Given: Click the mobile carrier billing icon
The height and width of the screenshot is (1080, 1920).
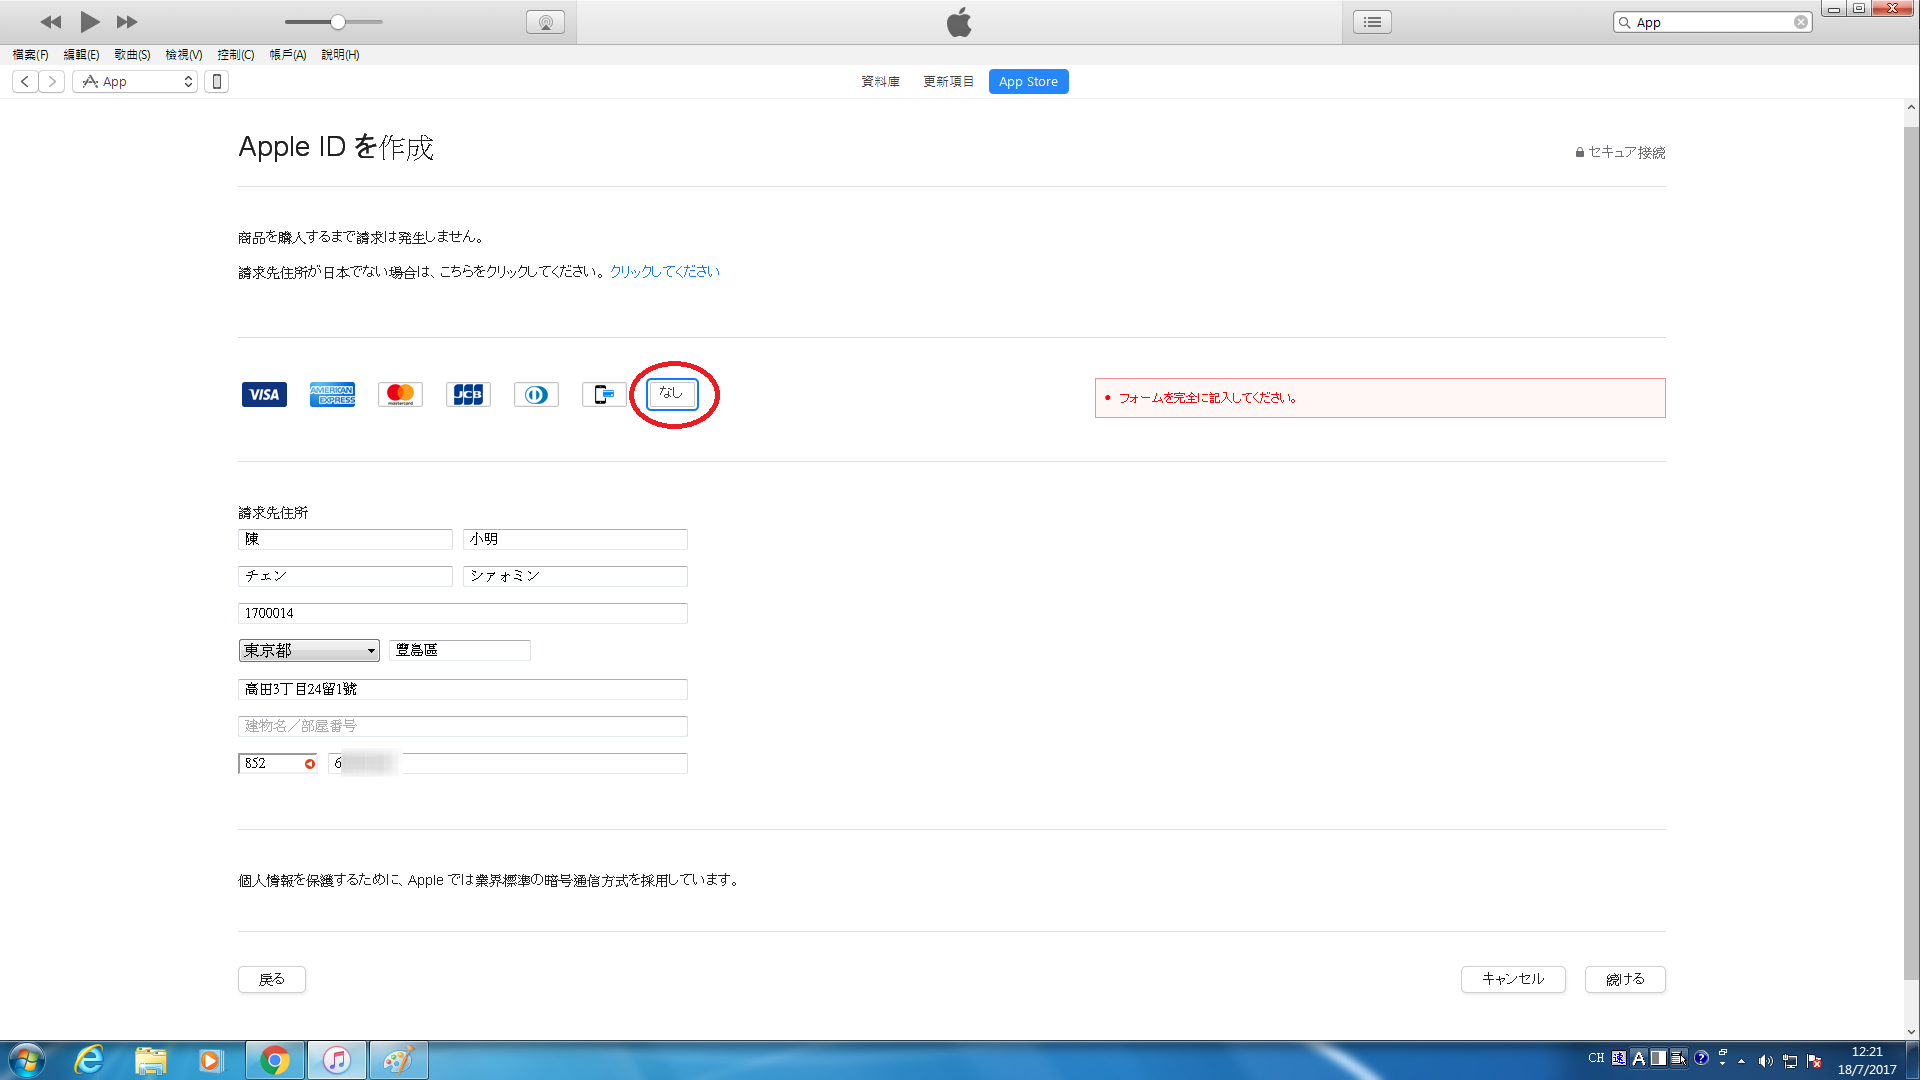Looking at the screenshot, I should pos(604,395).
